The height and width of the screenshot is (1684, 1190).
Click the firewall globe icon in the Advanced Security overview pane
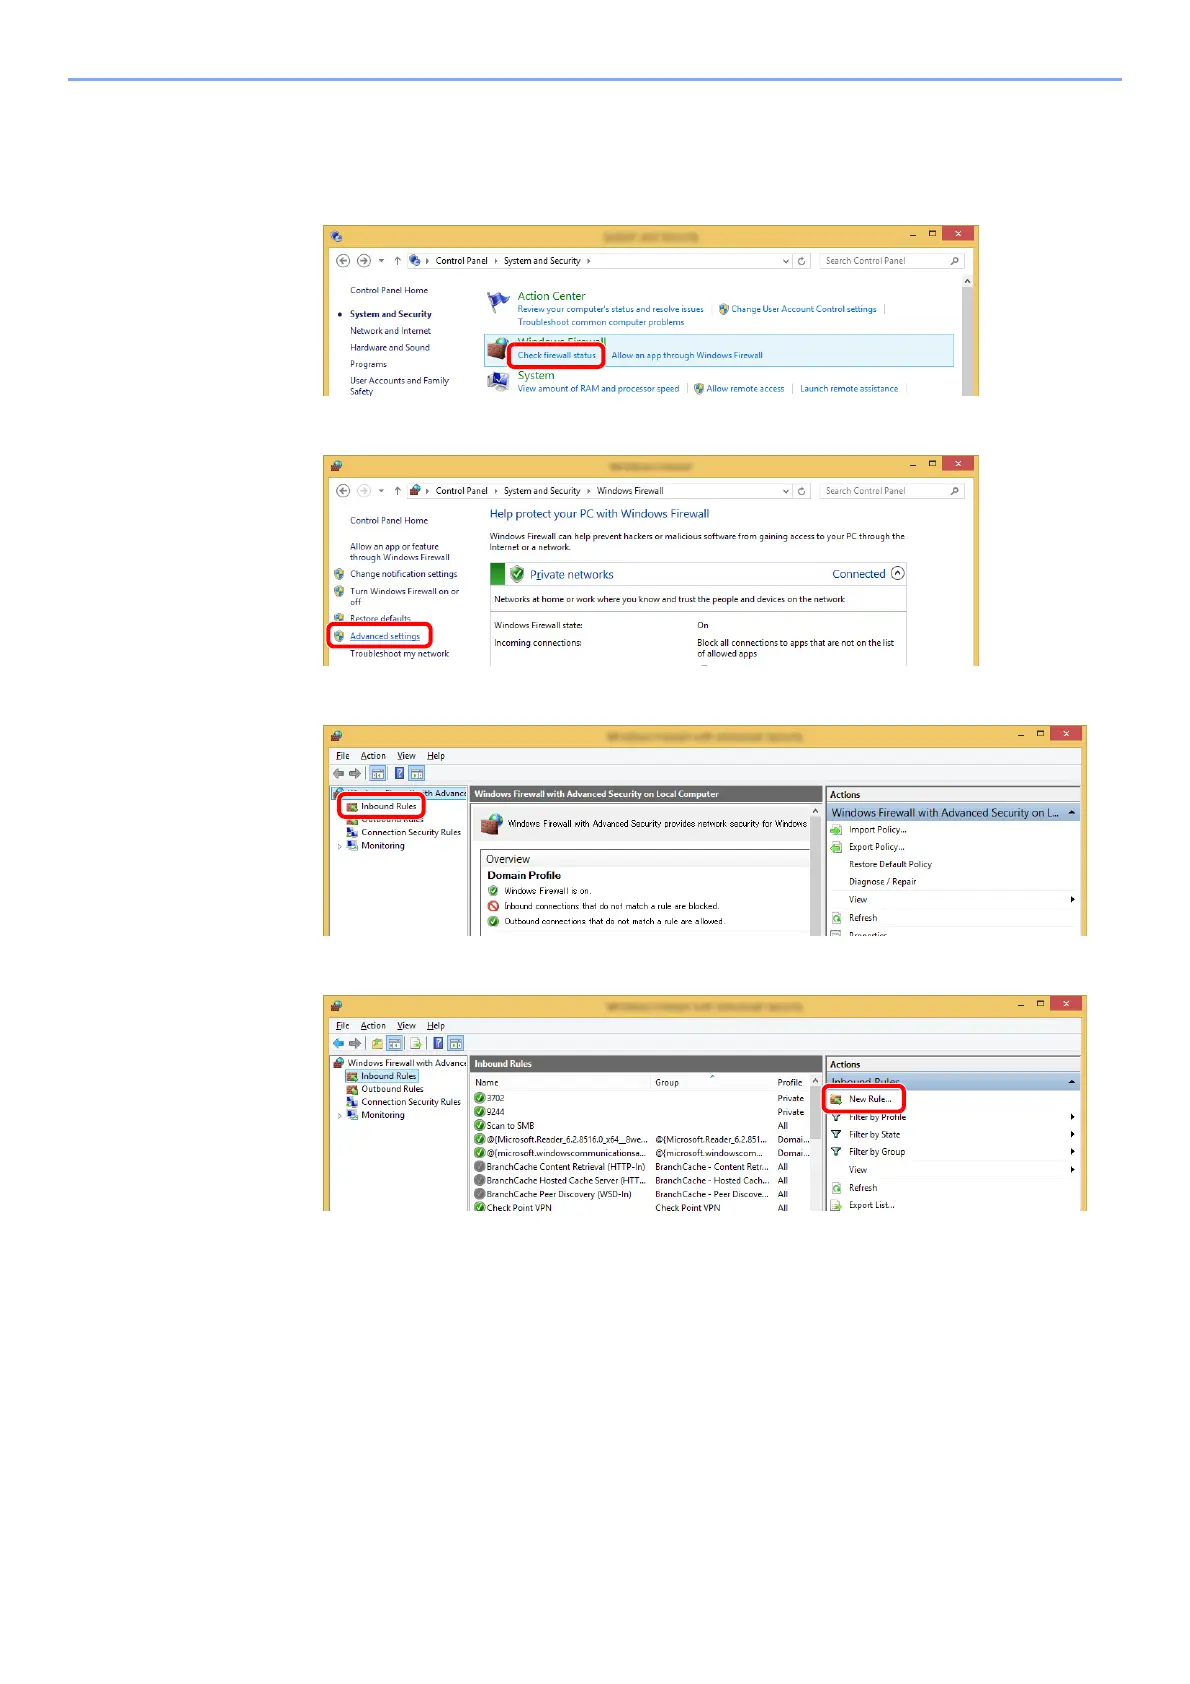(491, 824)
